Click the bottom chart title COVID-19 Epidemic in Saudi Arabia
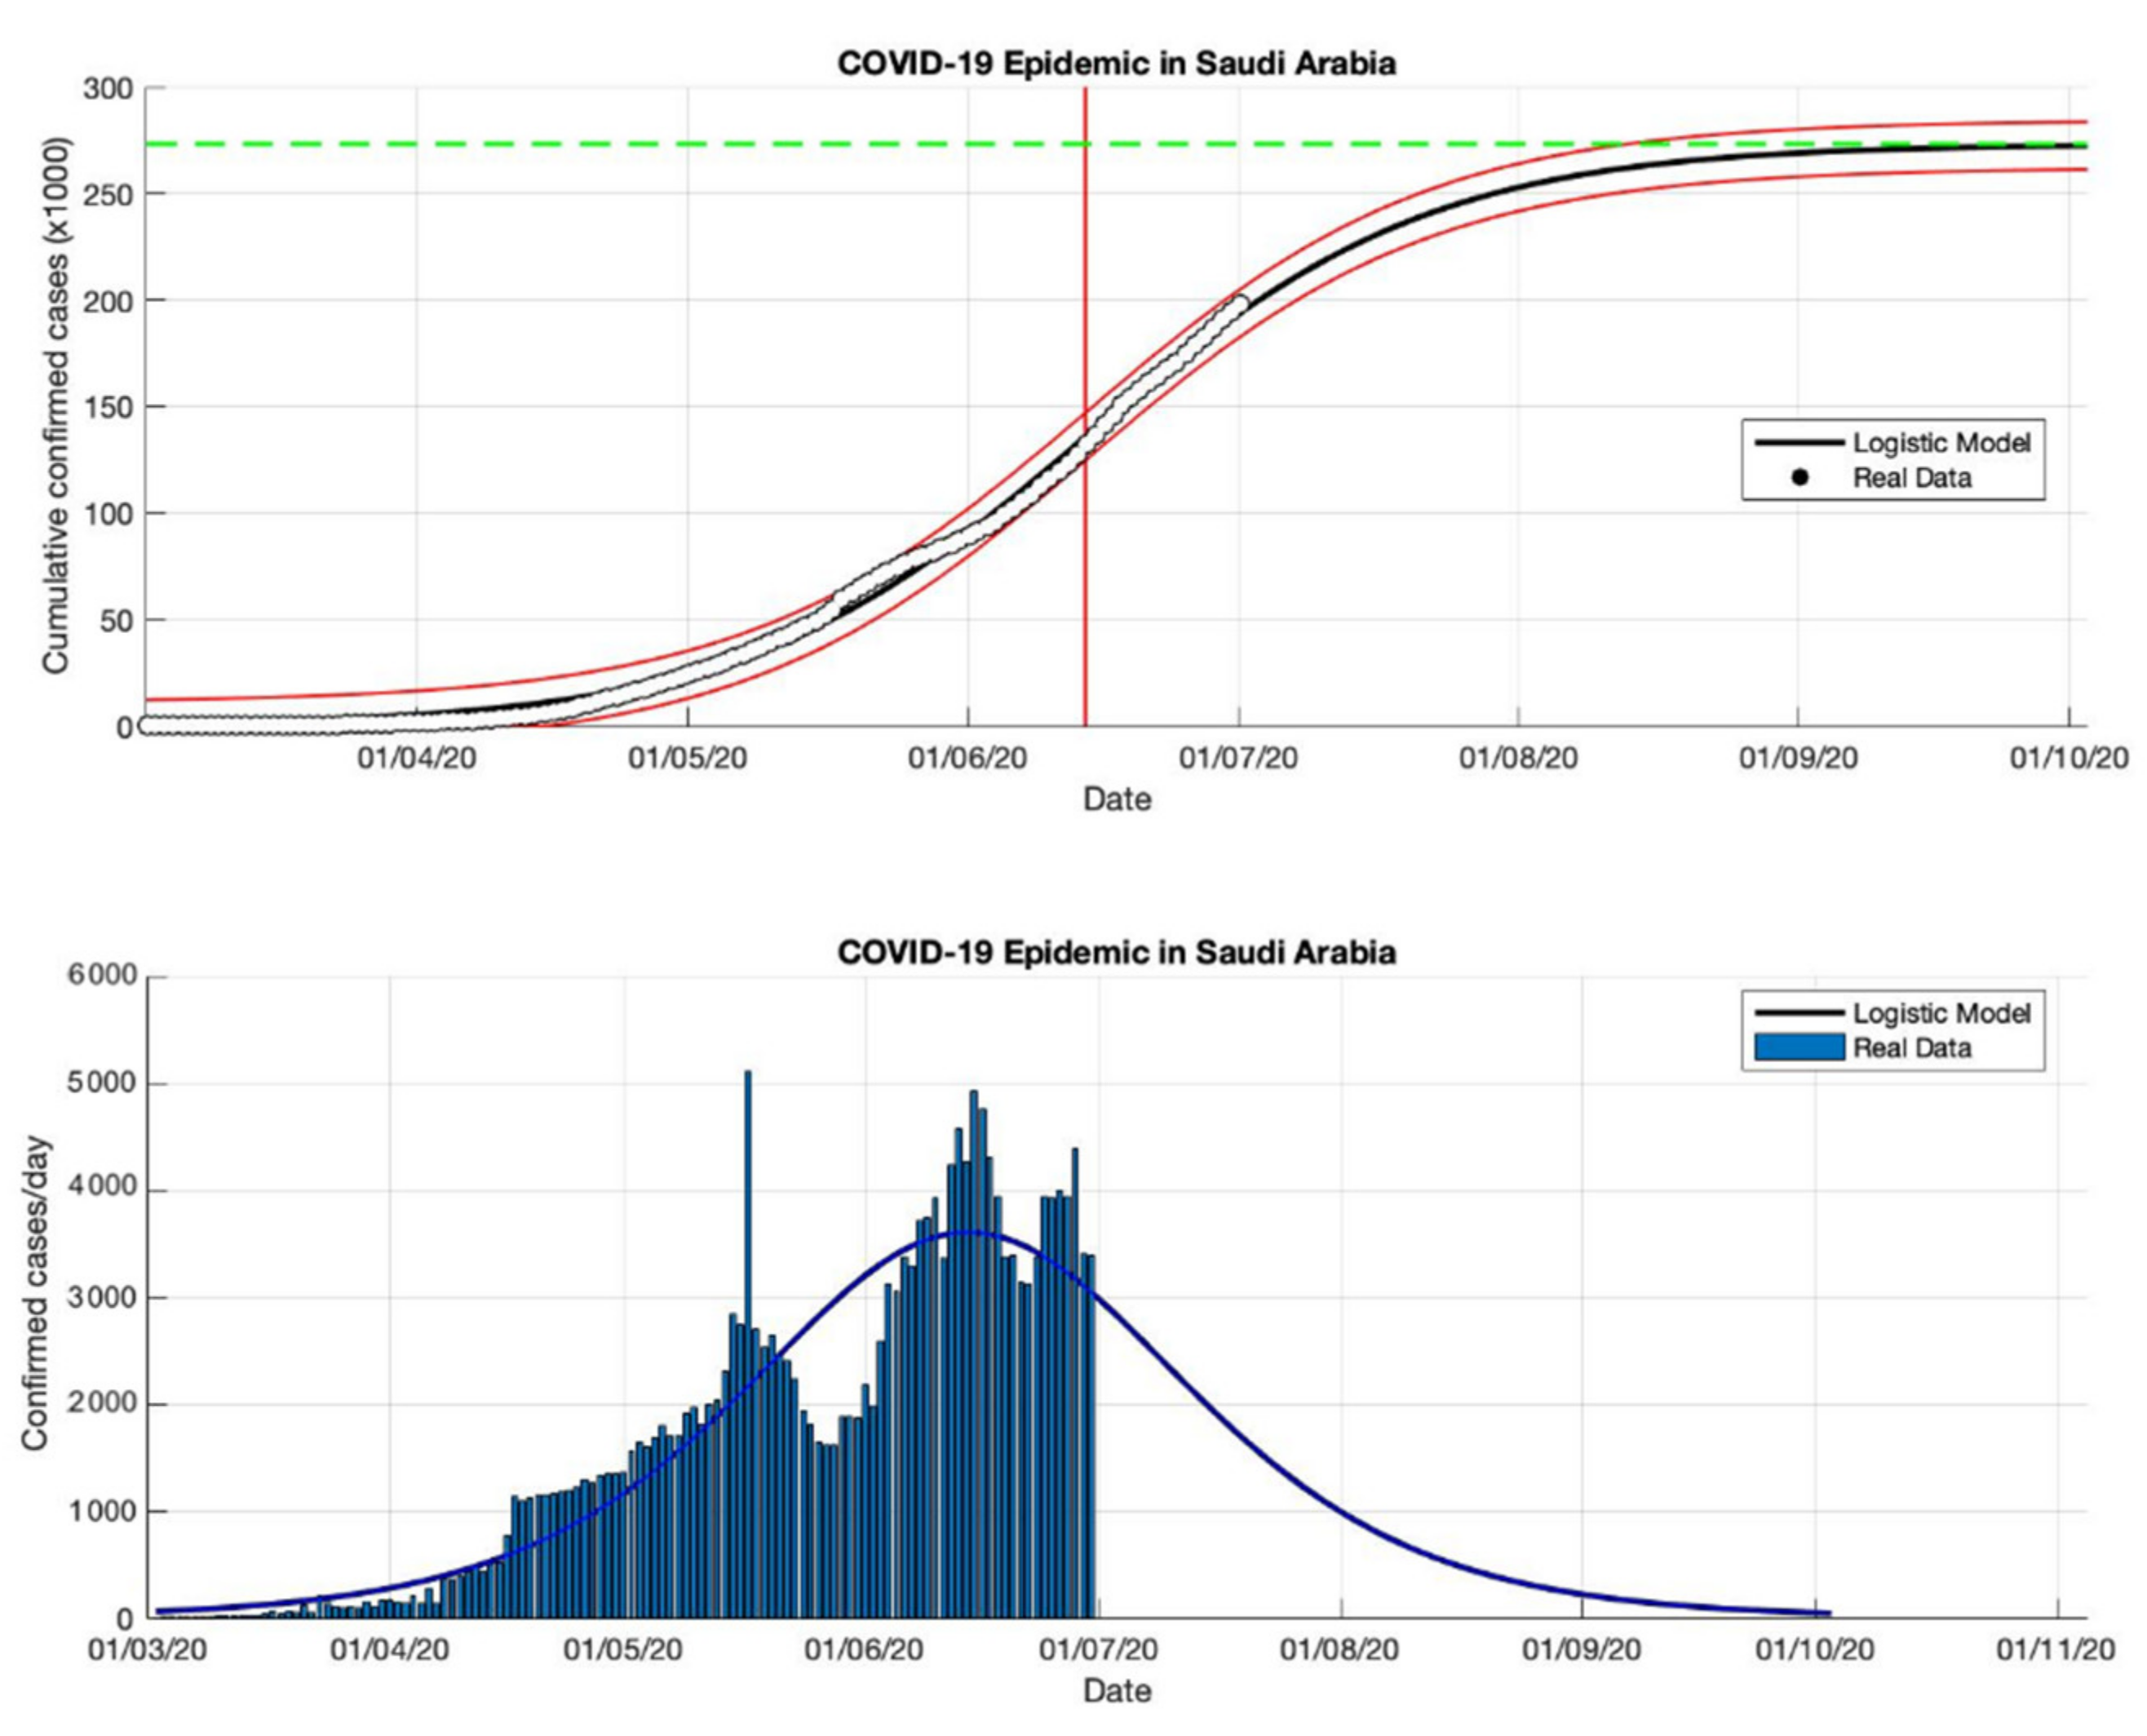2147x1736 pixels. click(x=1116, y=952)
